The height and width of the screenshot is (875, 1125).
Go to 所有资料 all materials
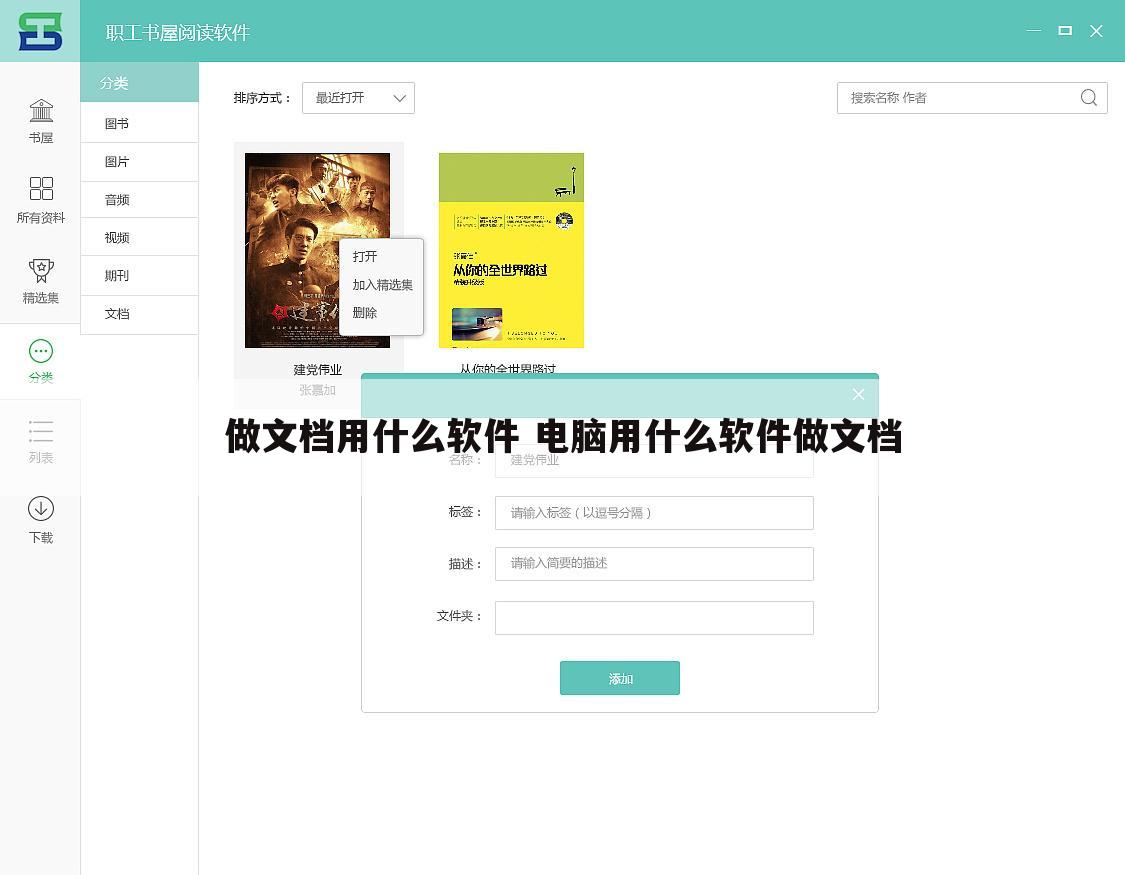(x=41, y=200)
